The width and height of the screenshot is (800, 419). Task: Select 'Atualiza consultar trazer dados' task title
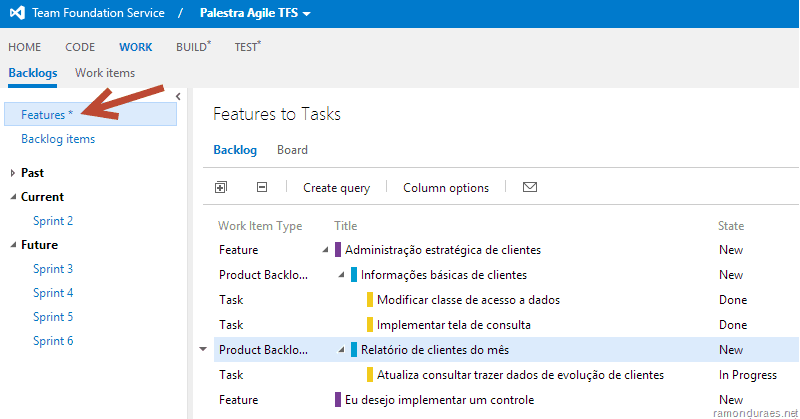tap(520, 375)
